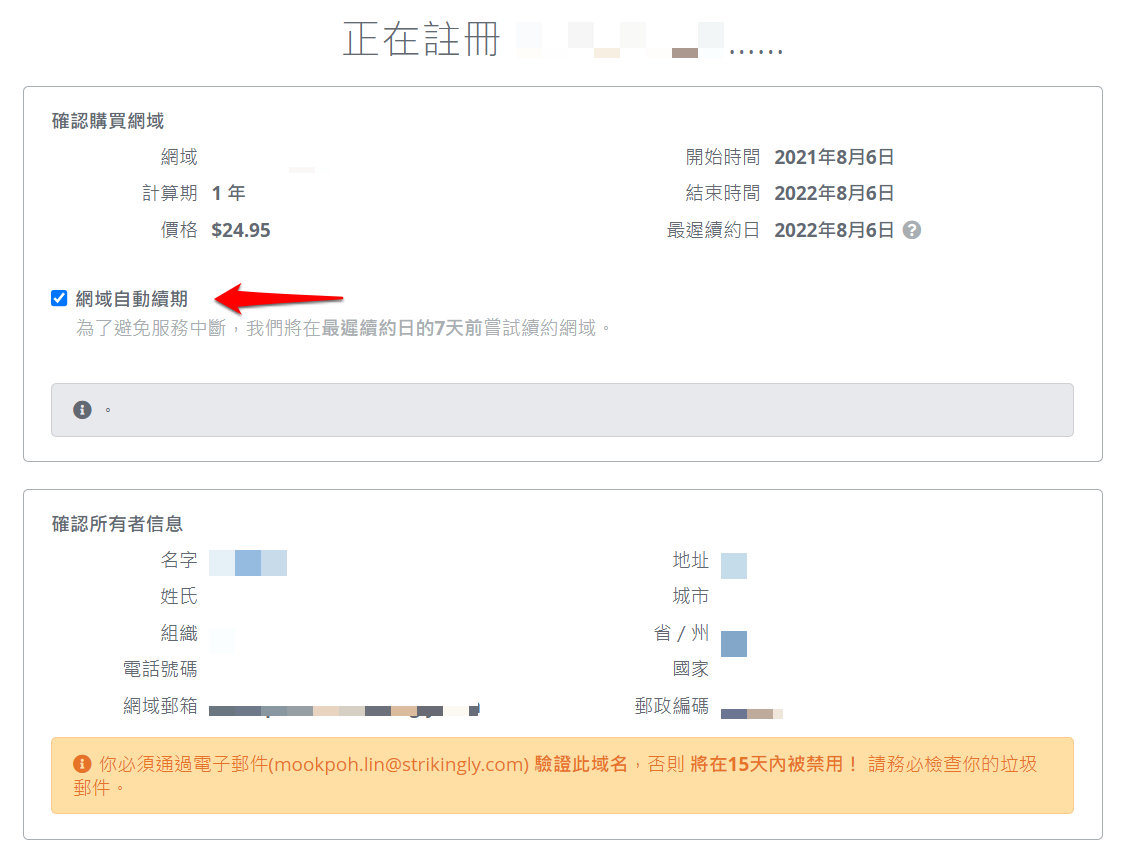This screenshot has width=1127, height=858.
Task: Click the 正在註冊 page title
Action: [421, 39]
